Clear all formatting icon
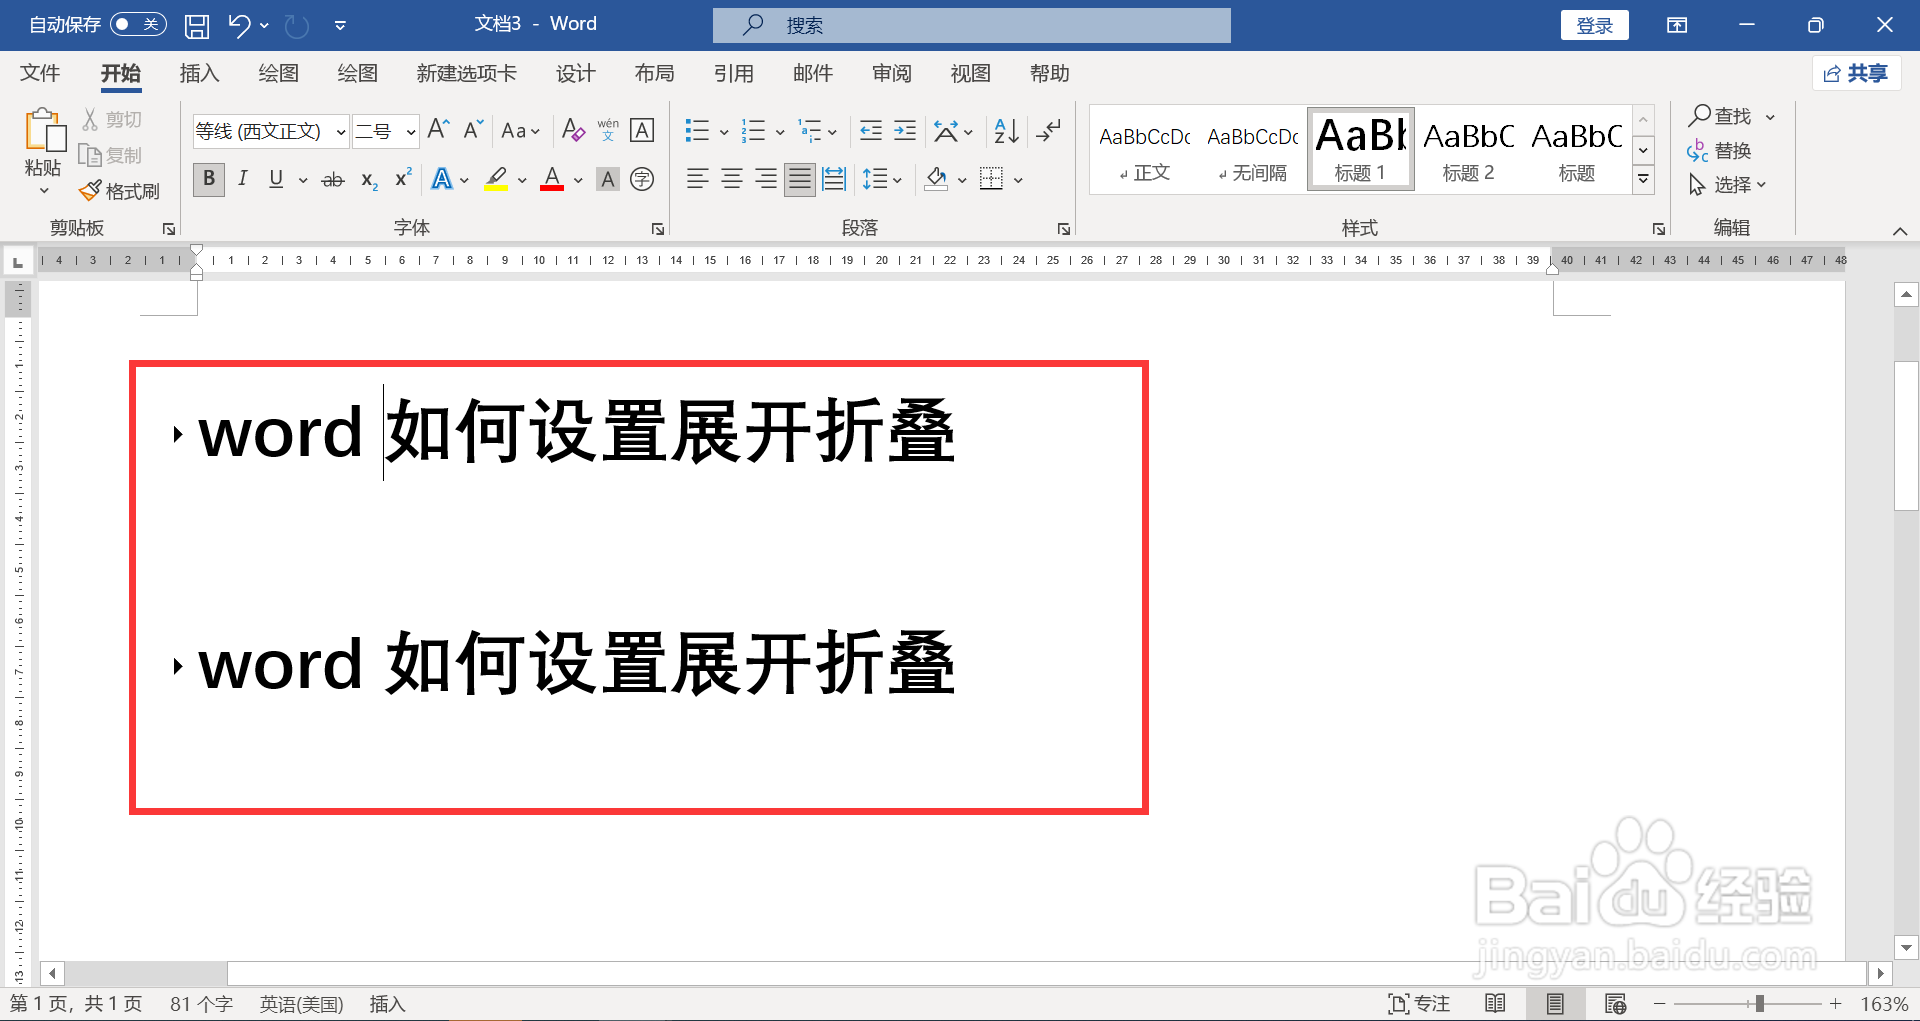 click(573, 130)
